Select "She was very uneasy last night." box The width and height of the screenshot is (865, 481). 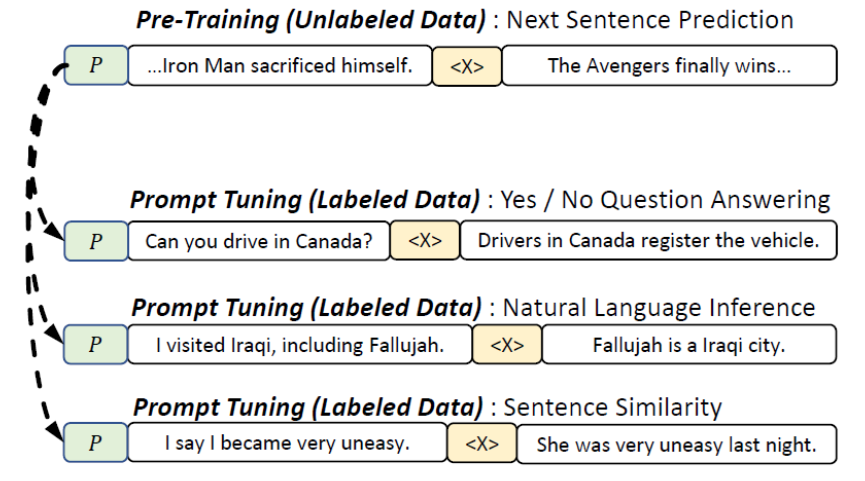point(676,443)
